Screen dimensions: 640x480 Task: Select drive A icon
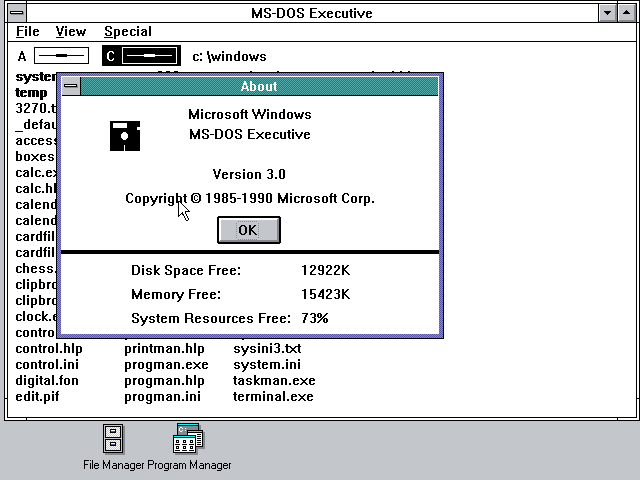click(61, 56)
